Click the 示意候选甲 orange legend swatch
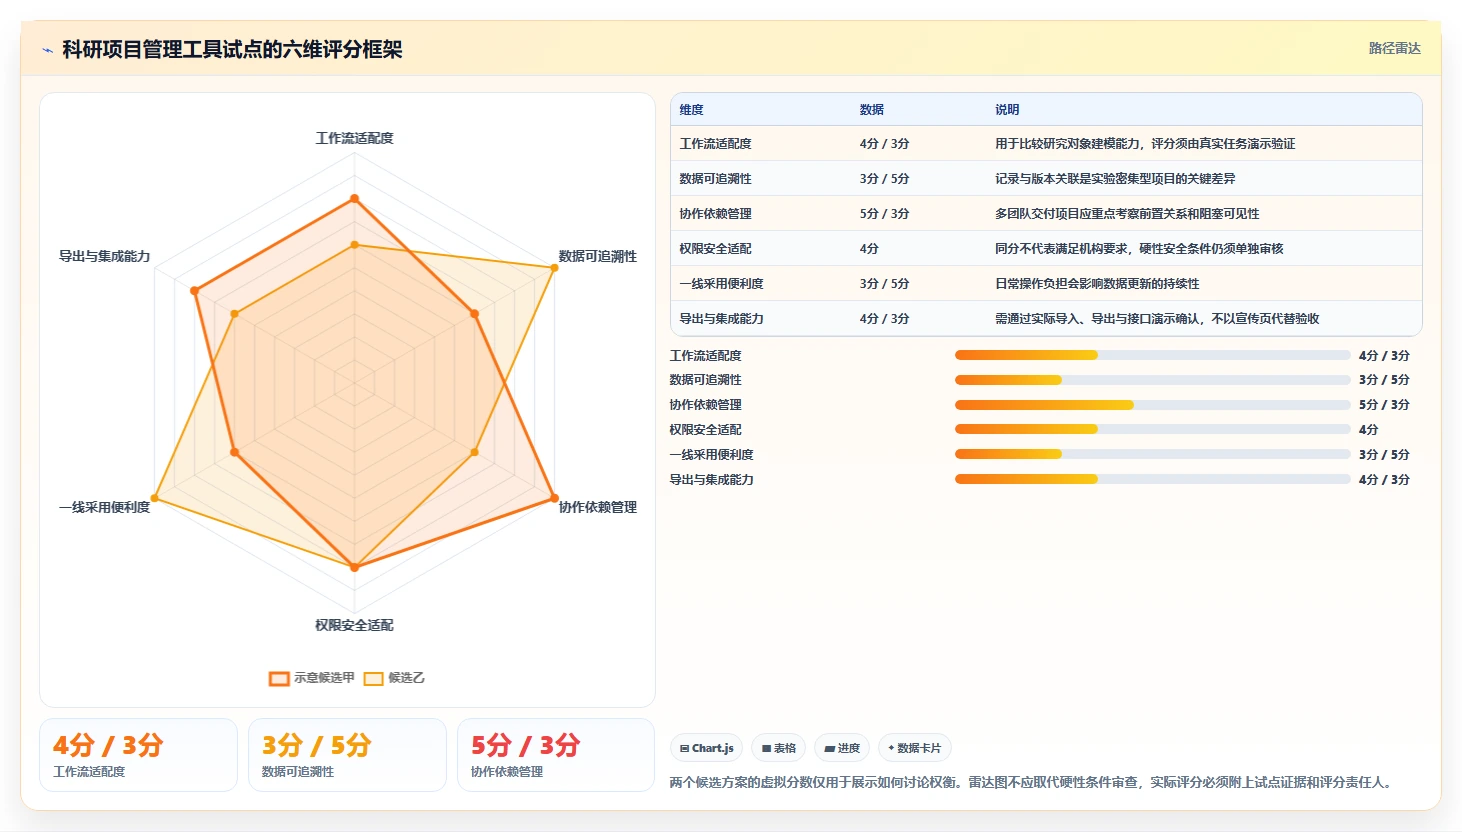 pos(279,679)
